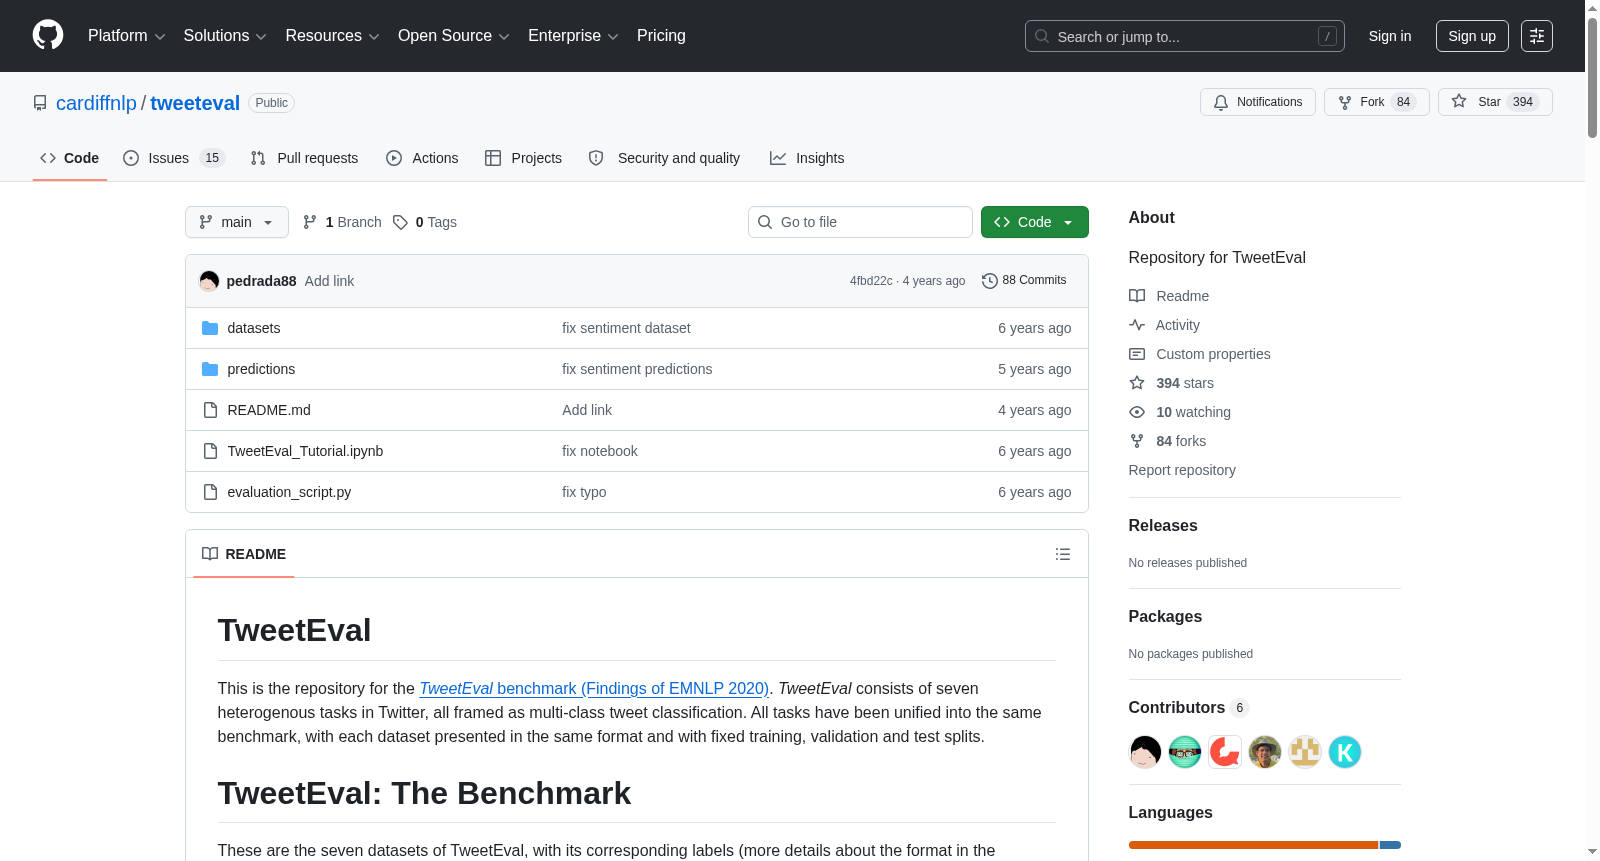This screenshot has height=861, width=1600.
Task: Open the latest commit message Add link
Action: (x=329, y=281)
